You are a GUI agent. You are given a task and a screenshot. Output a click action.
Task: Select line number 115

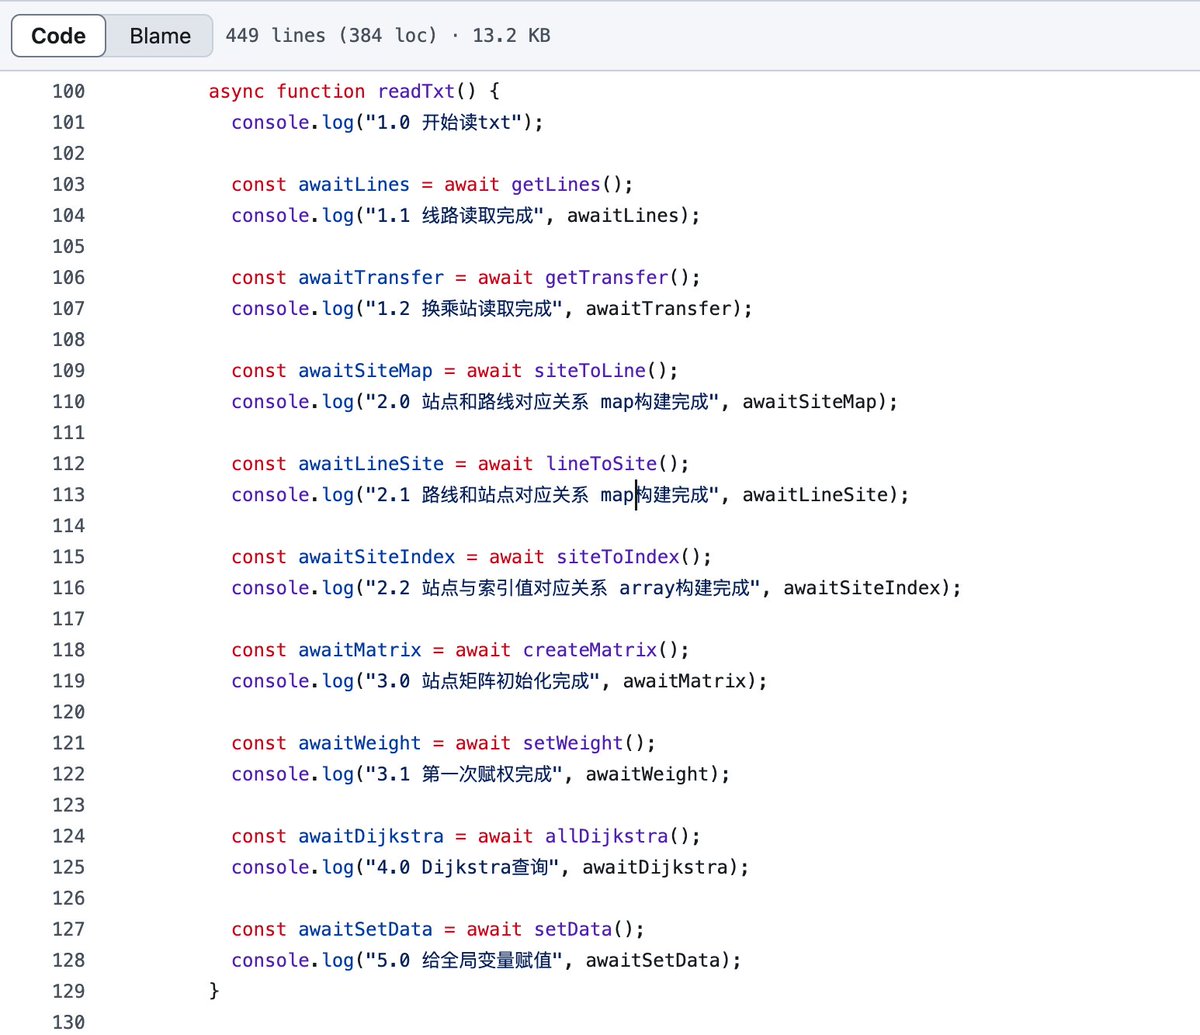click(x=69, y=556)
